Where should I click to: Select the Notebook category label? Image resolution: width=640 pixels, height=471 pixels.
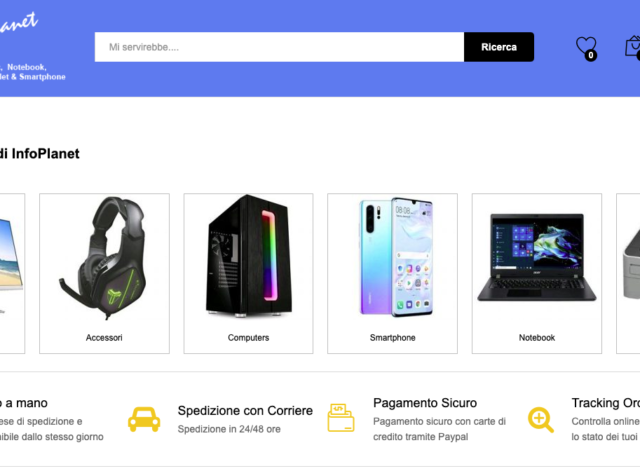coord(537,338)
